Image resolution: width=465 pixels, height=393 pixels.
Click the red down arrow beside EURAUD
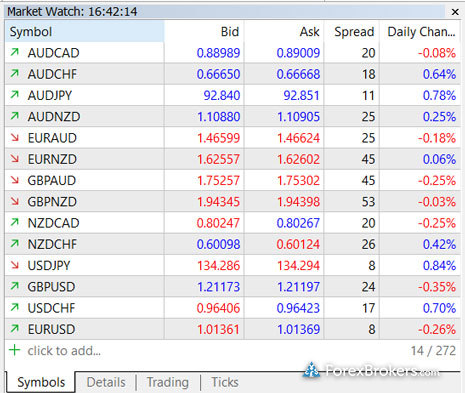14,137
